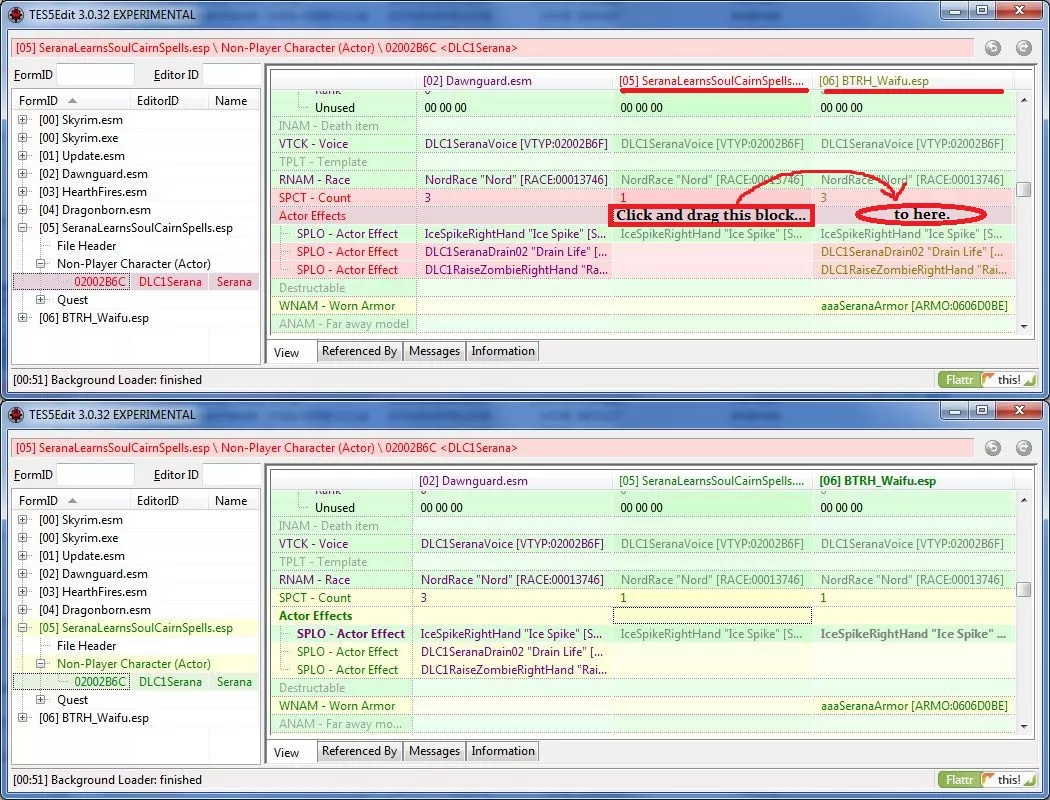1050x800 pixels.
Task: Click the Editor ID search field in the bottom window
Action: point(232,475)
